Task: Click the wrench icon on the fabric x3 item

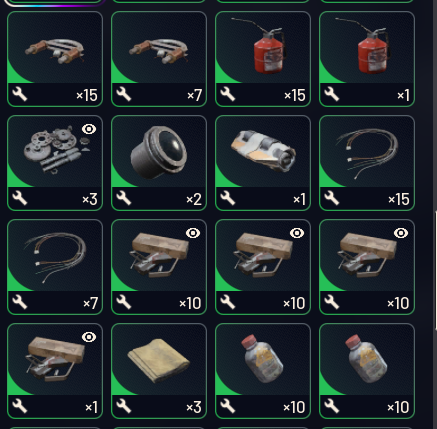Action: click(124, 406)
